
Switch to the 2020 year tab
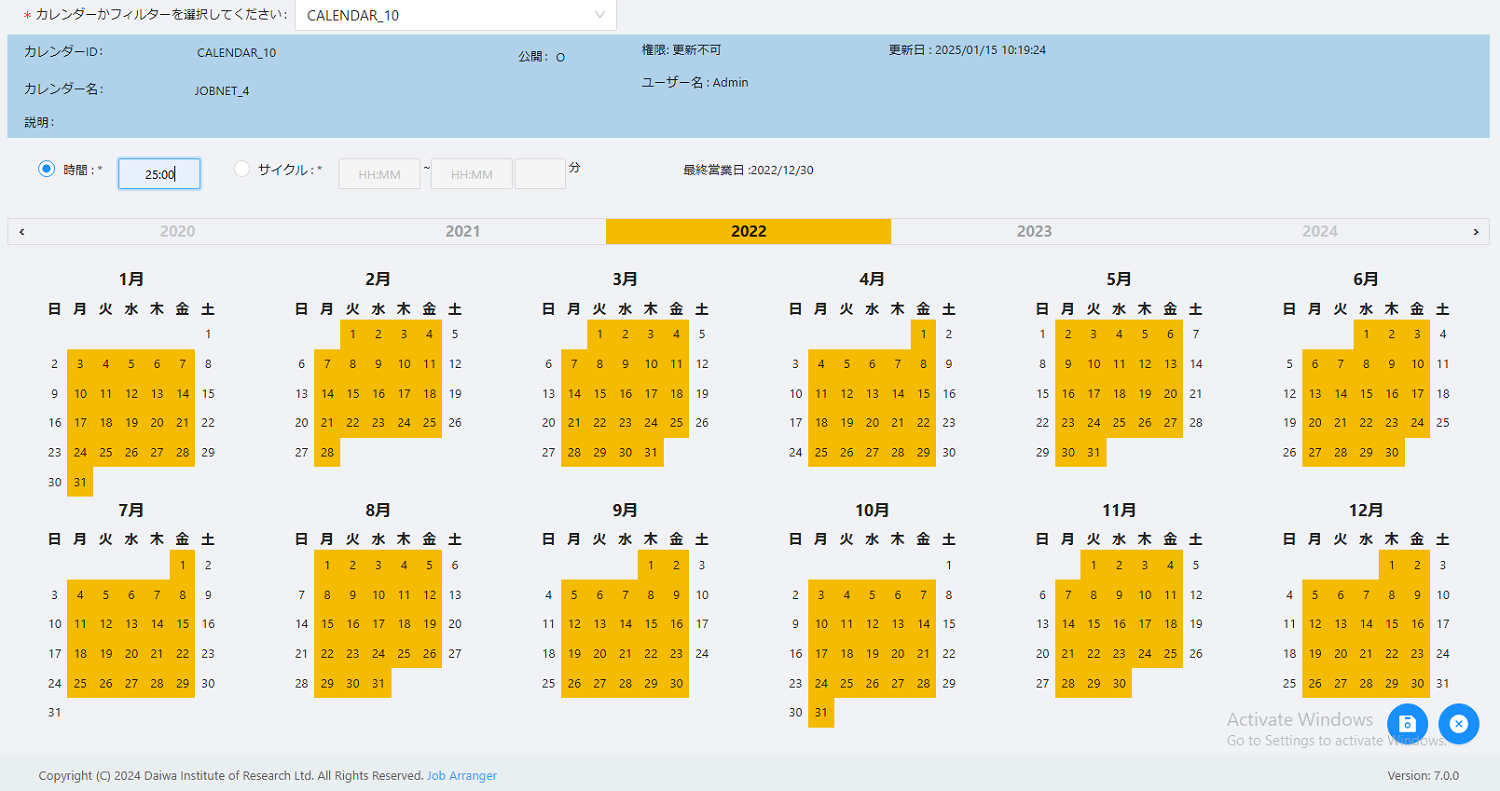[x=177, y=231]
